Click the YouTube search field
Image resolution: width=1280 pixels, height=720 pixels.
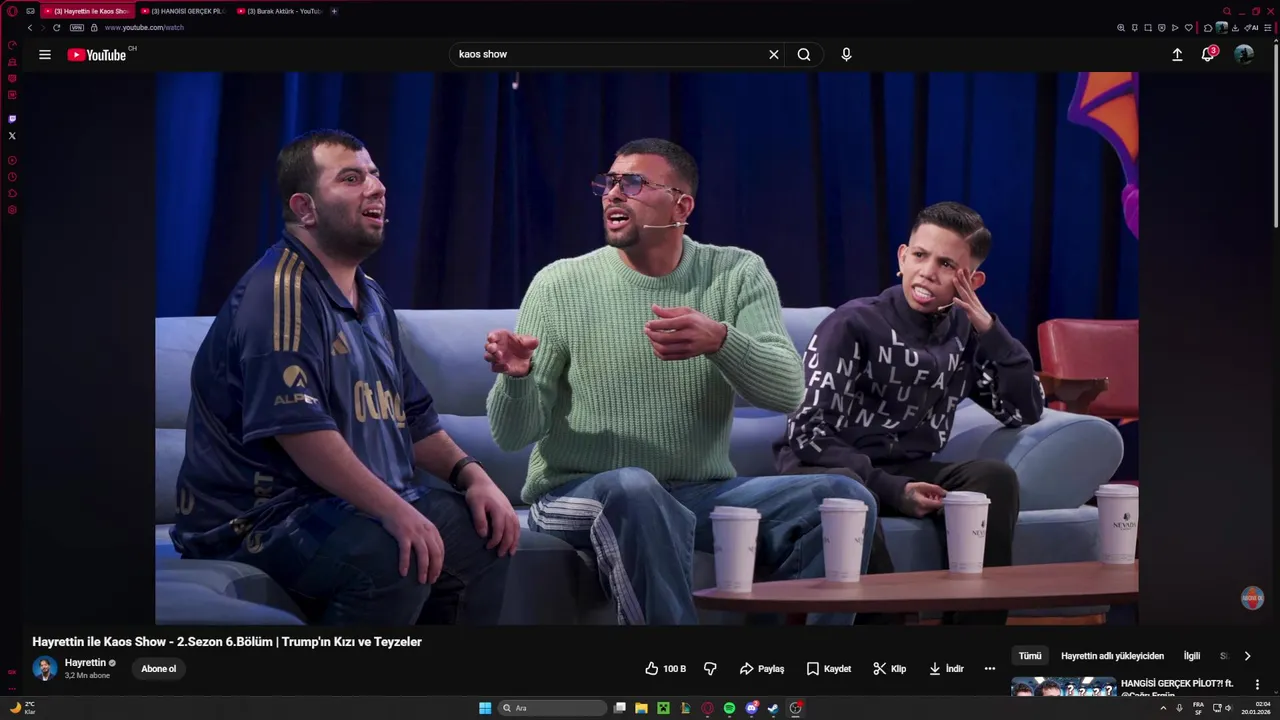(x=610, y=55)
